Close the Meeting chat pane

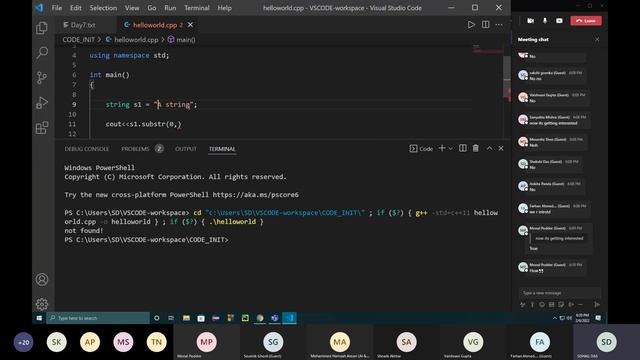[x=597, y=40]
